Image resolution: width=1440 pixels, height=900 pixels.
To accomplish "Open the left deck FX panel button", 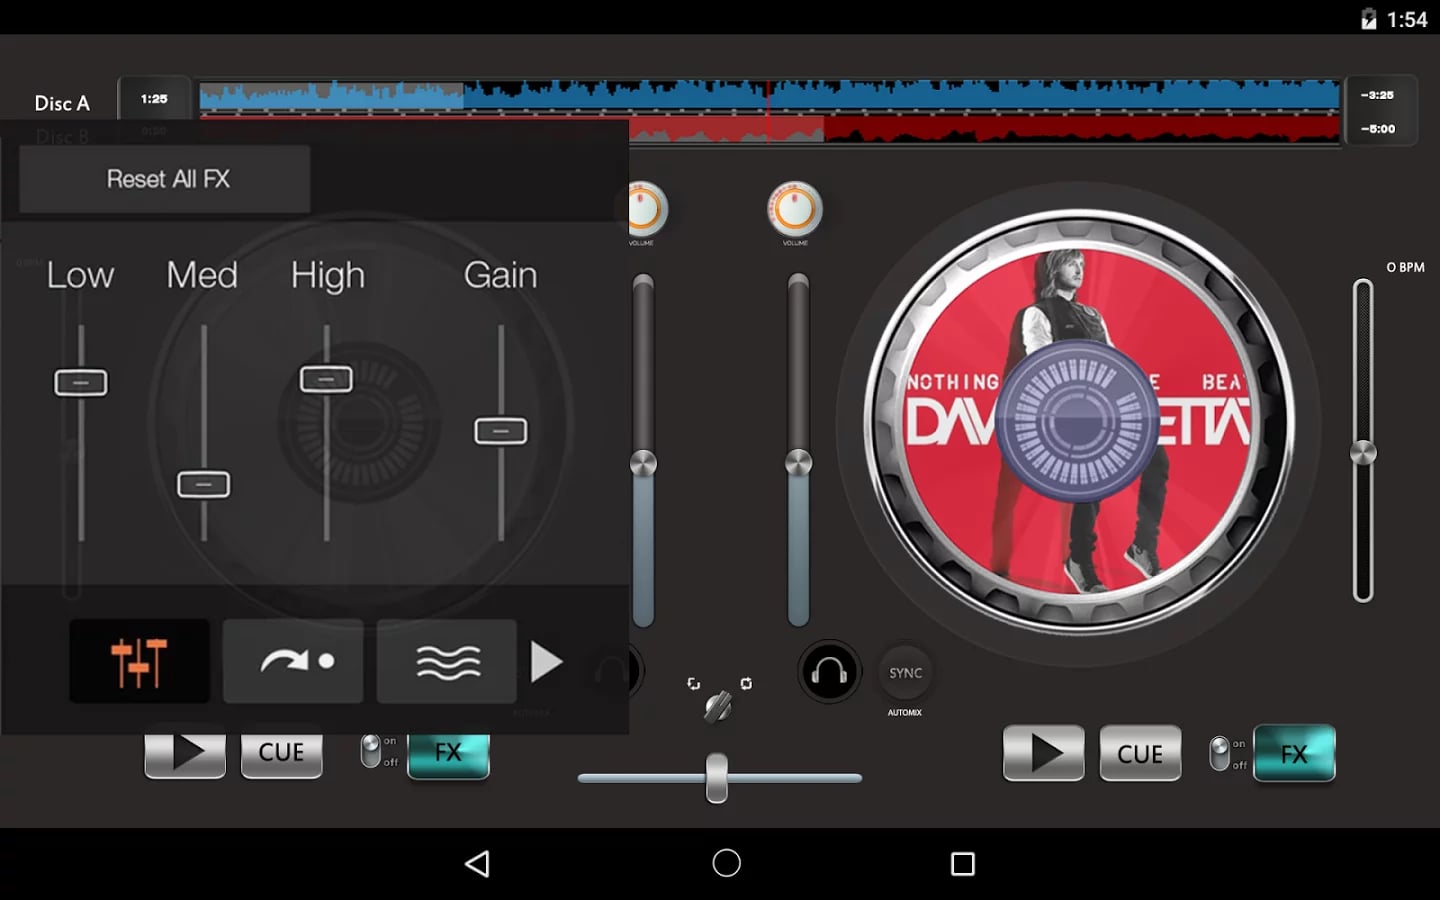I will (x=448, y=755).
